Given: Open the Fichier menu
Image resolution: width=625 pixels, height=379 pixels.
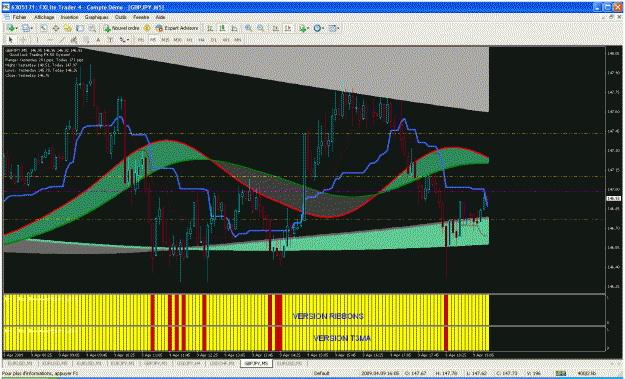Looking at the screenshot, I should 19,18.
